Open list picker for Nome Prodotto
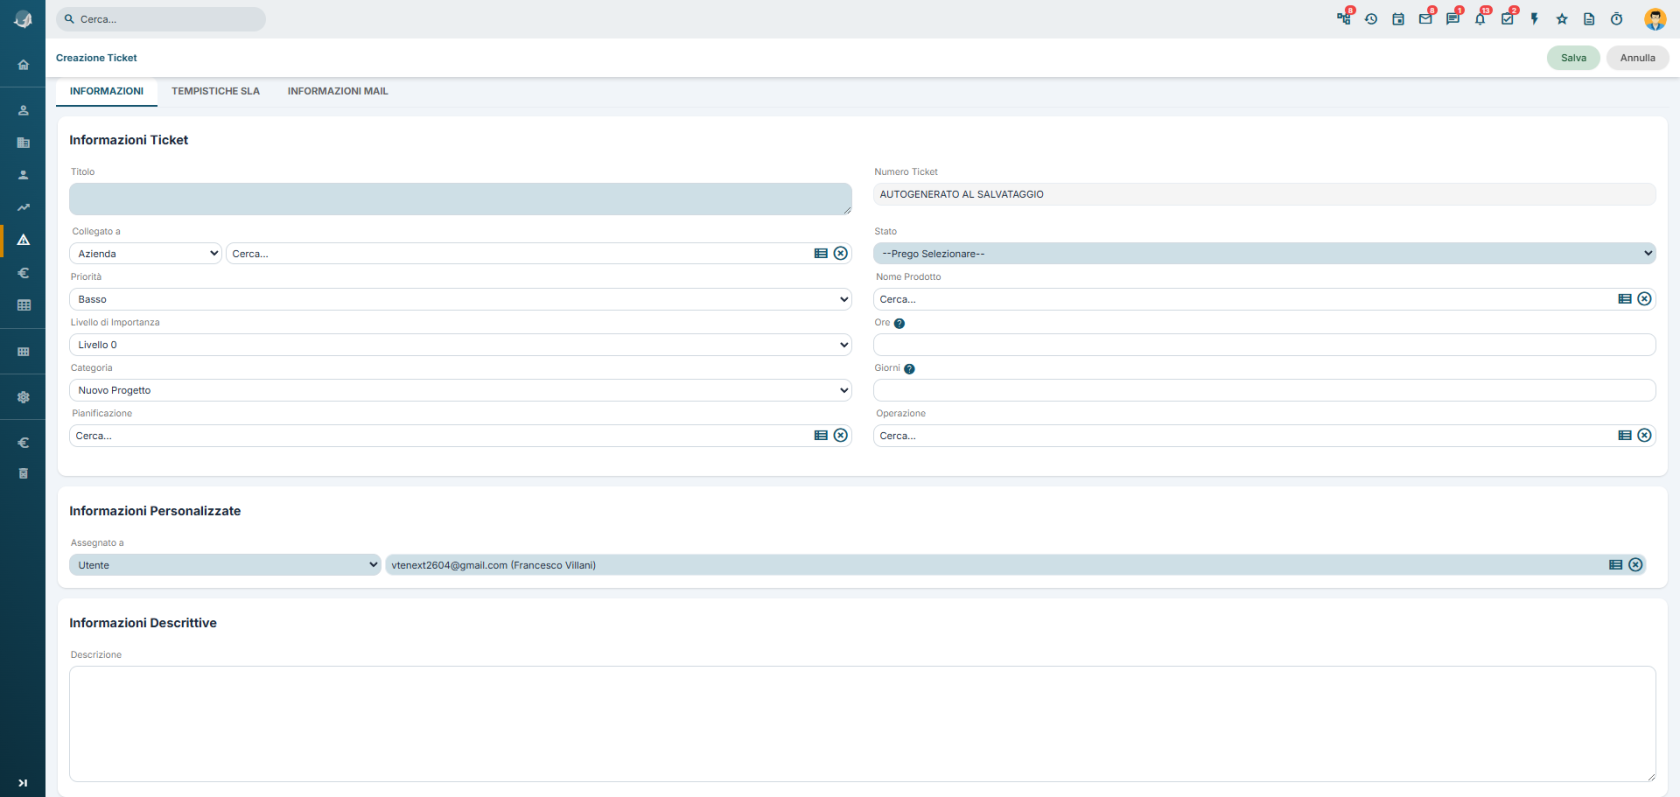The width and height of the screenshot is (1680, 797). pyautogui.click(x=1625, y=299)
